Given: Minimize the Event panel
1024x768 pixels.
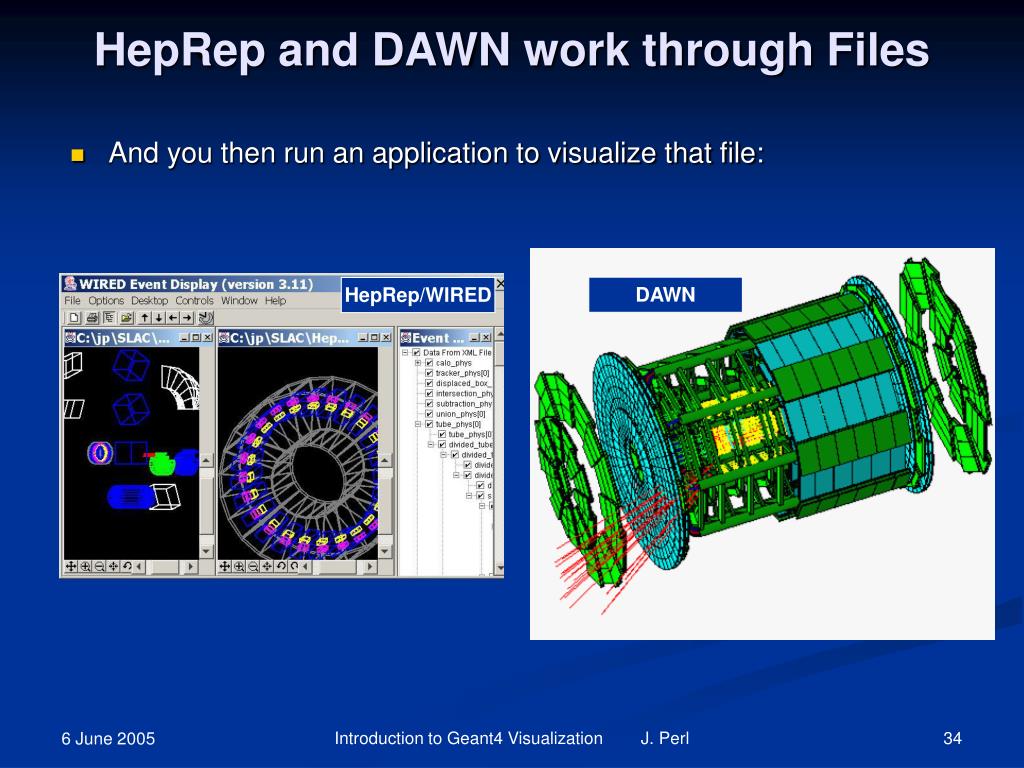Looking at the screenshot, I should [x=473, y=337].
